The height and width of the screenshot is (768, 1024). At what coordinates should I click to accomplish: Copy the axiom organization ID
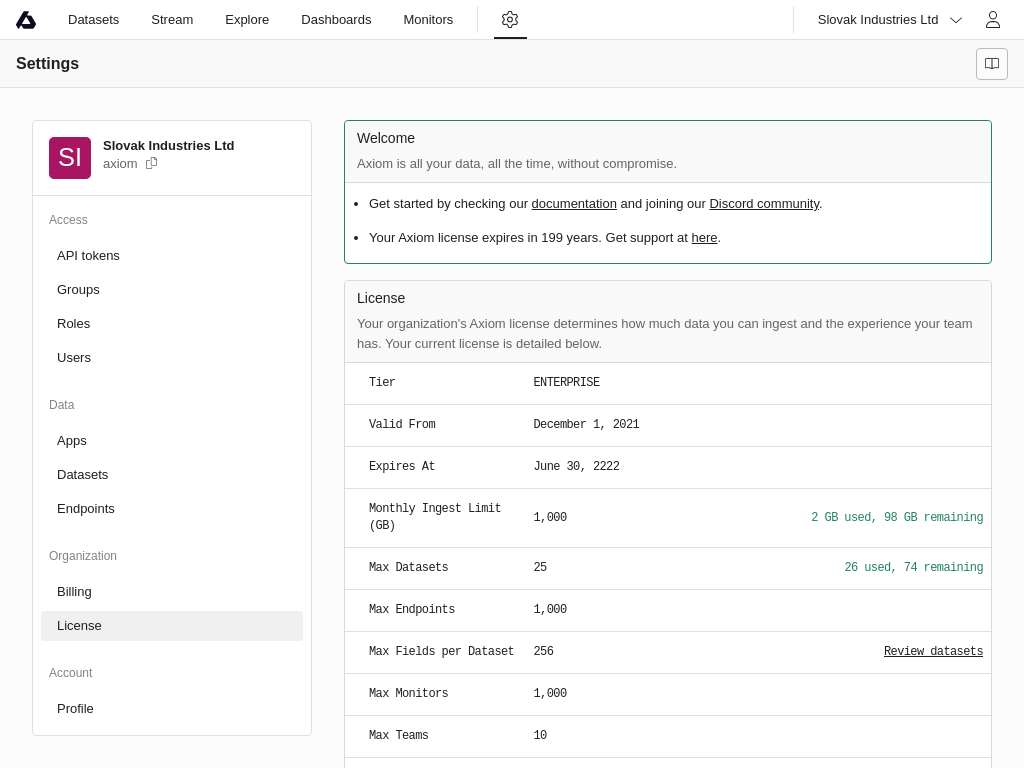click(152, 163)
